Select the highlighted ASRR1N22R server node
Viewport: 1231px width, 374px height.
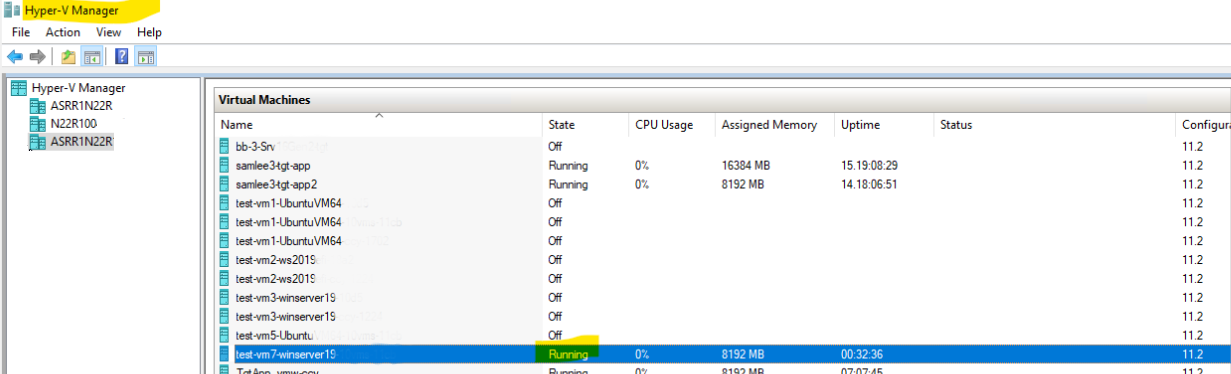coord(82,142)
